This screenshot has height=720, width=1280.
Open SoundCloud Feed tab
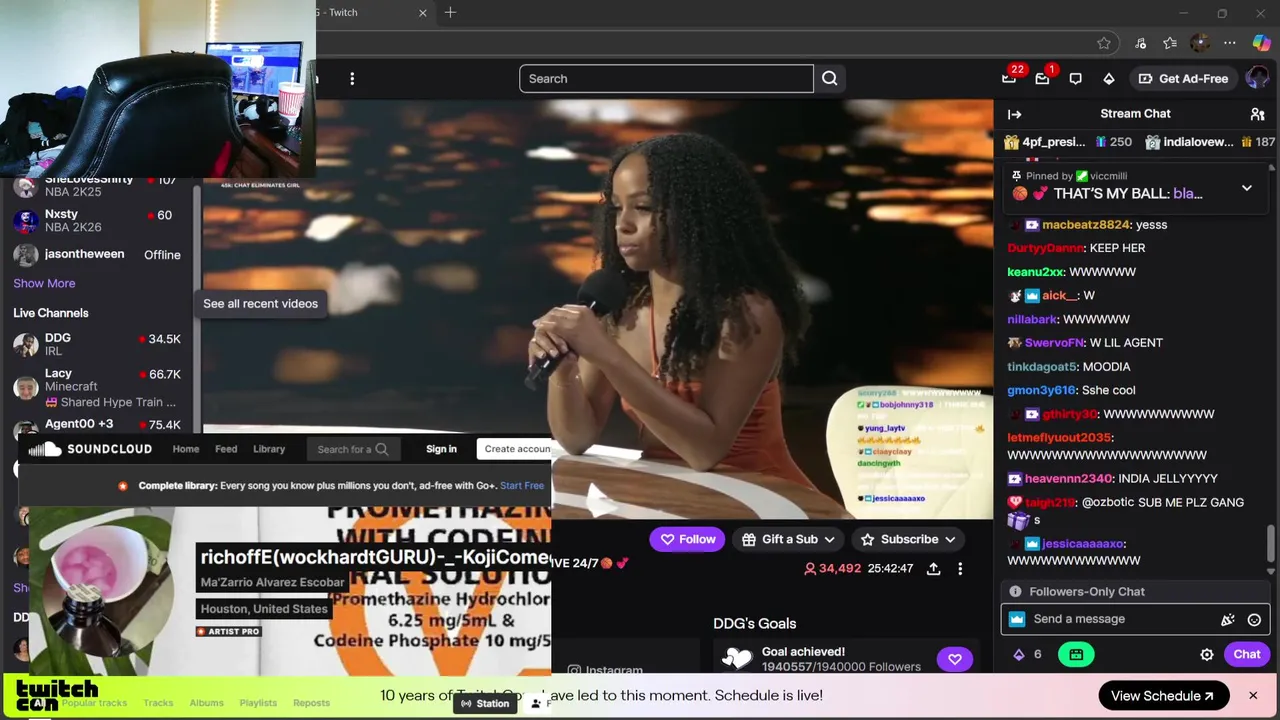pyautogui.click(x=226, y=449)
